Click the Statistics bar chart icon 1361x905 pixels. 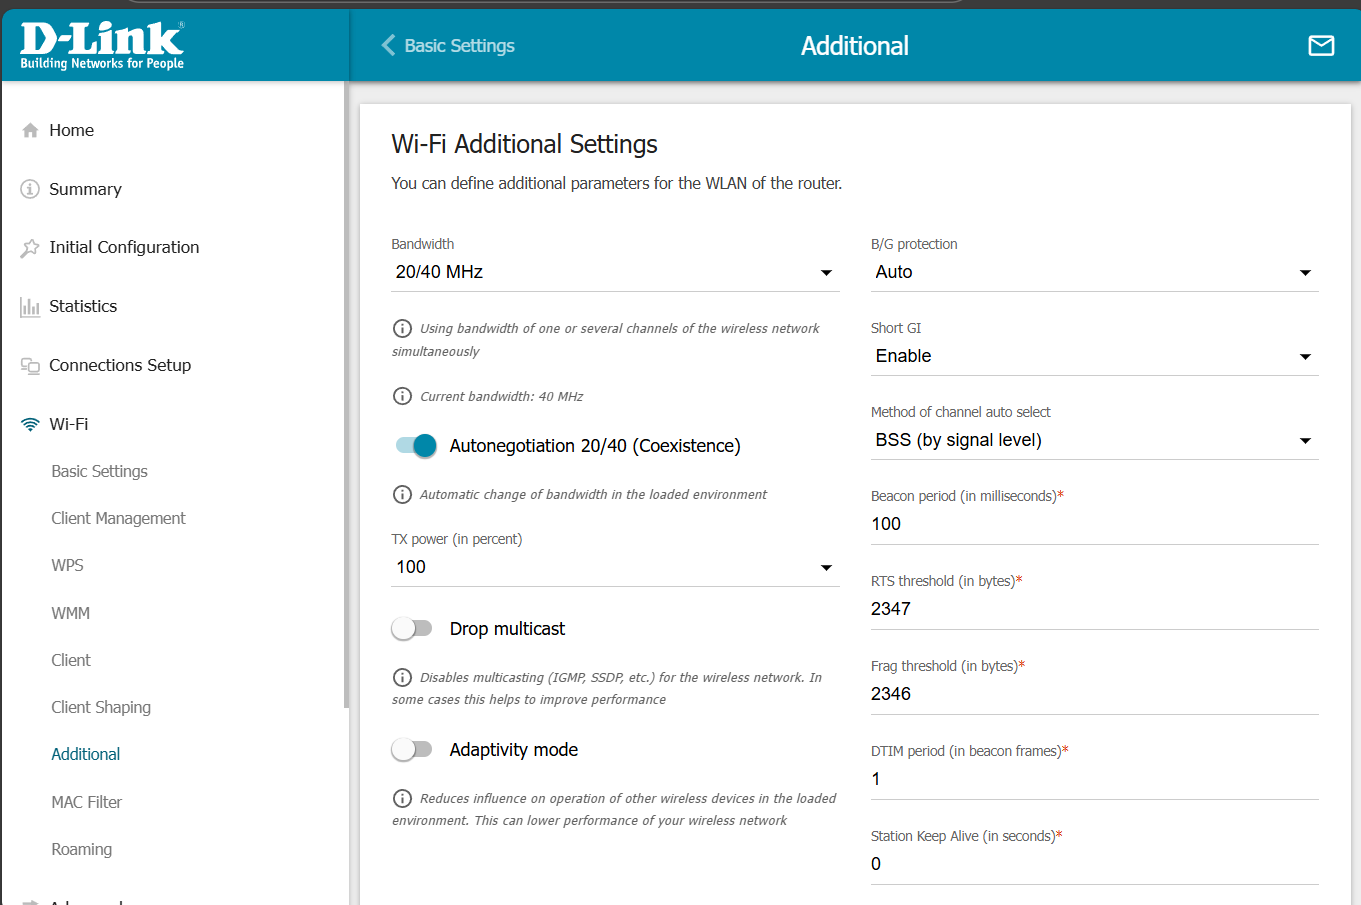click(30, 307)
